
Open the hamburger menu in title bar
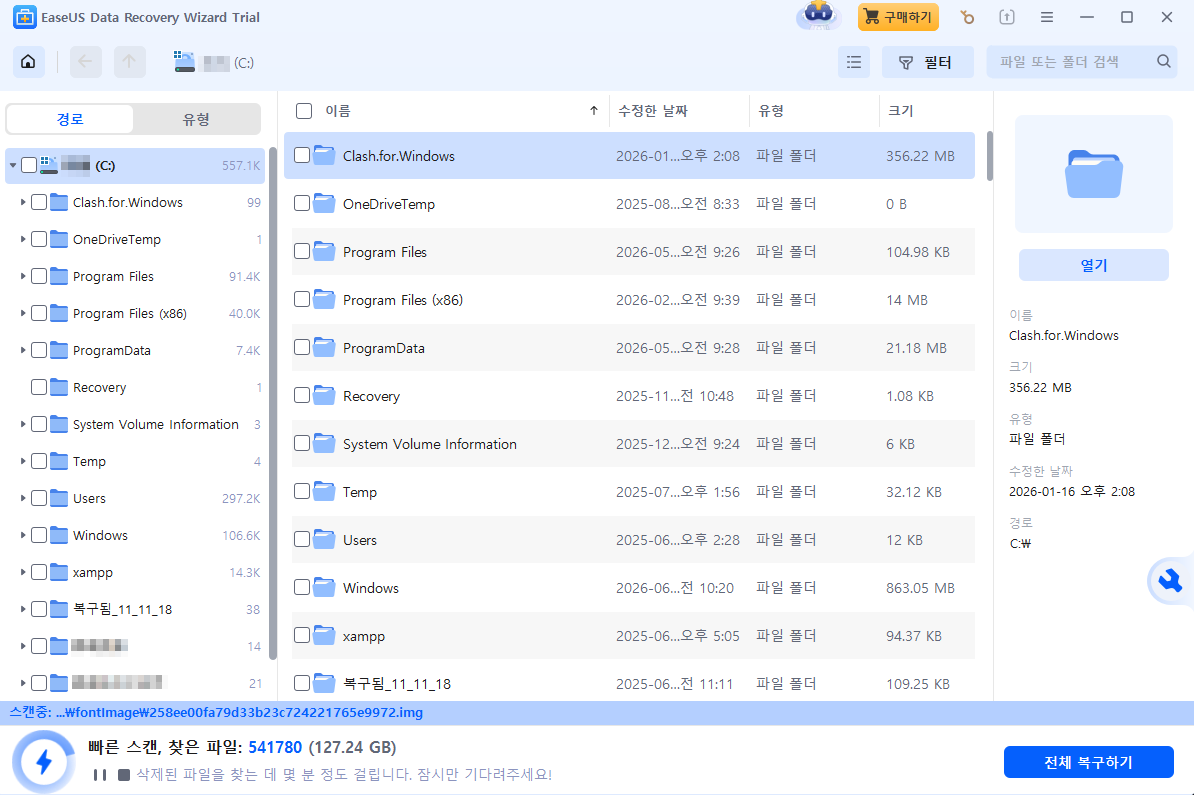coord(1047,17)
